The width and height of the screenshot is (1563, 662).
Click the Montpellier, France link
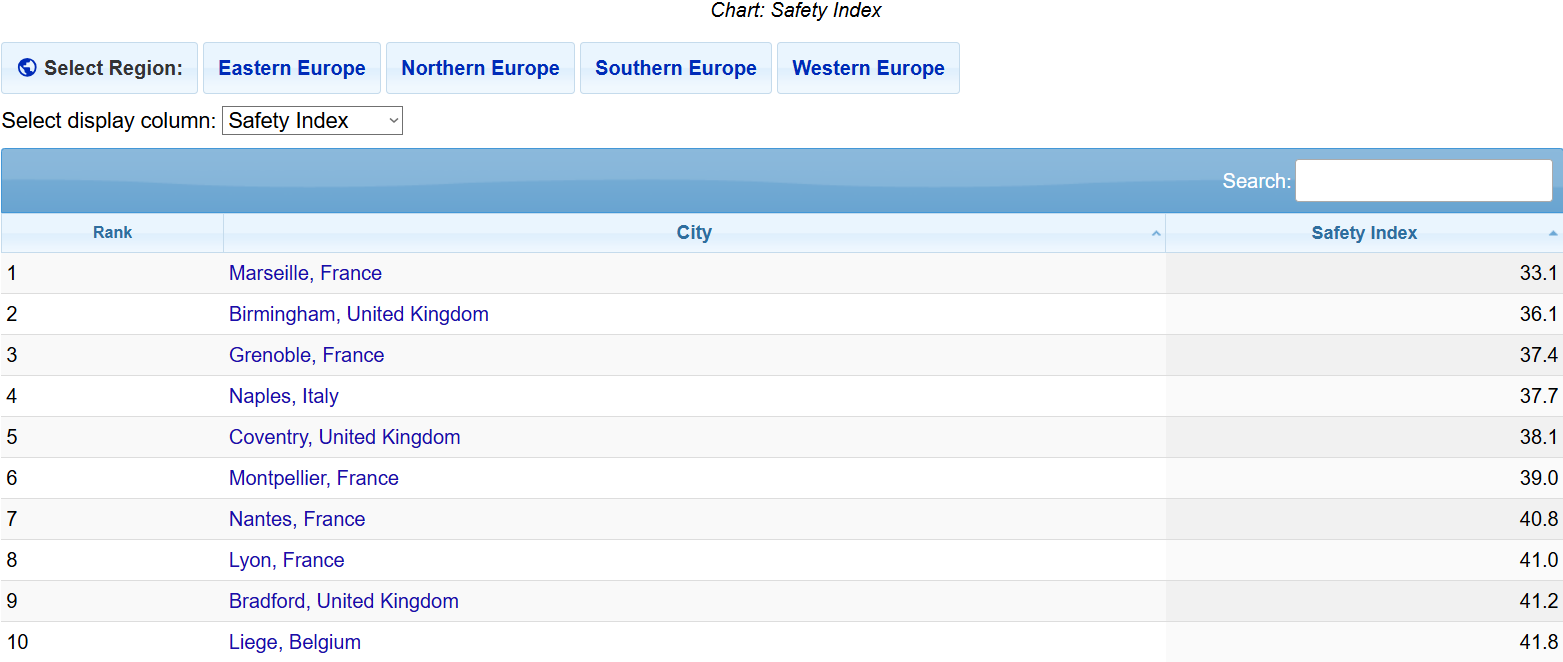[313, 478]
